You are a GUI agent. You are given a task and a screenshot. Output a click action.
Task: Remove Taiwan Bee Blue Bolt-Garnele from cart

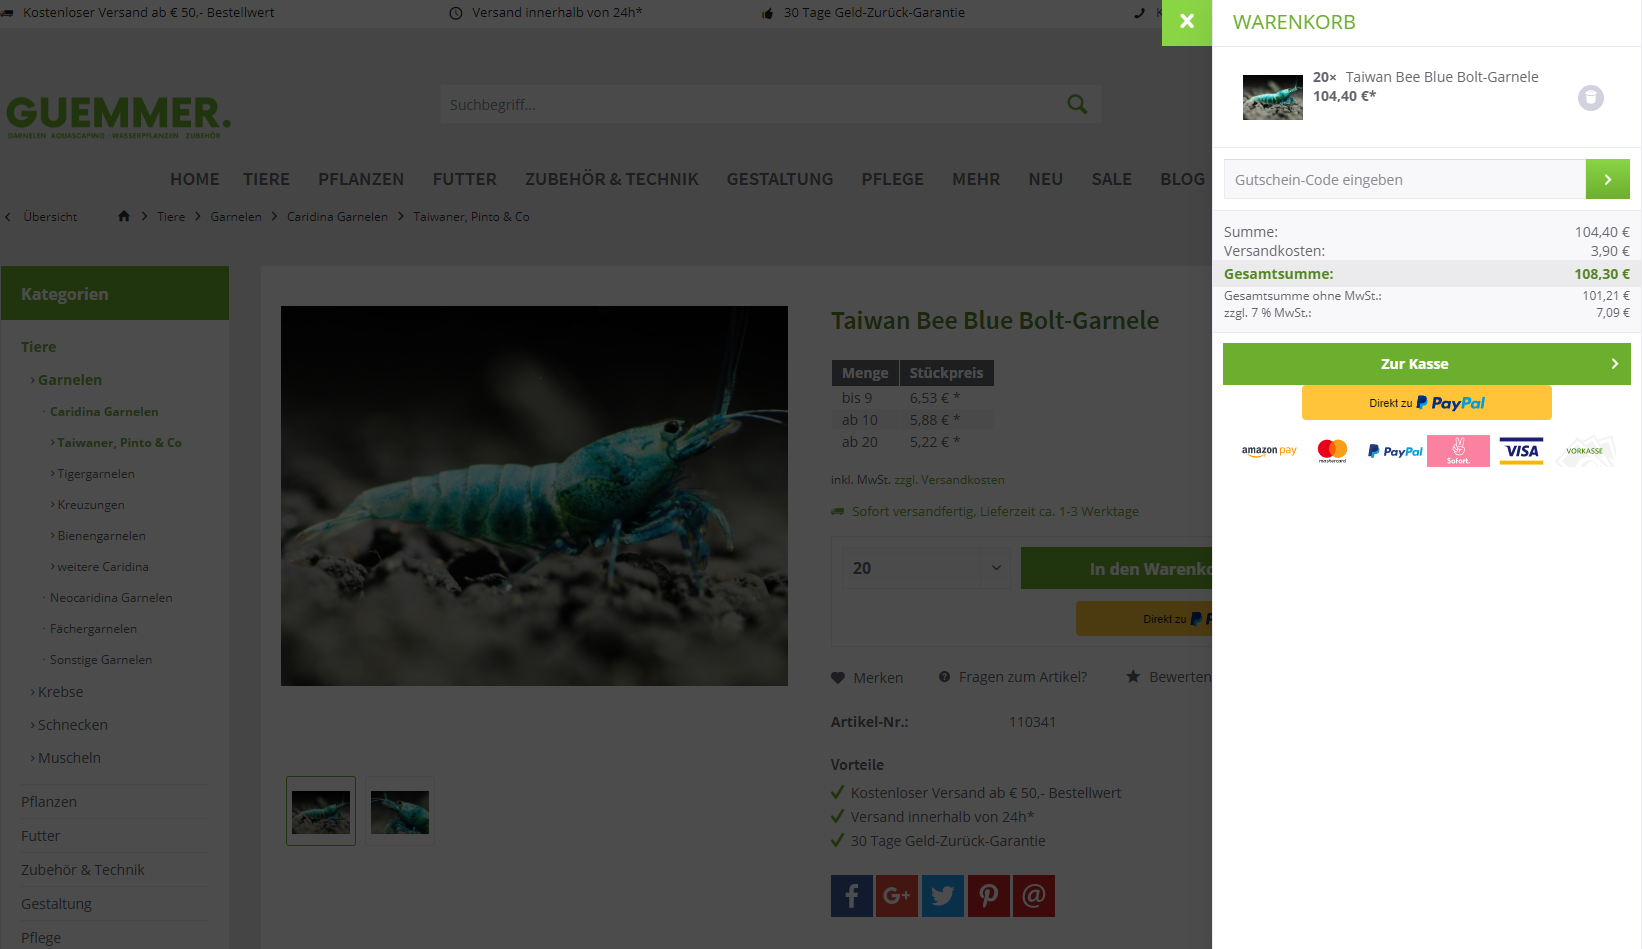[1591, 98]
